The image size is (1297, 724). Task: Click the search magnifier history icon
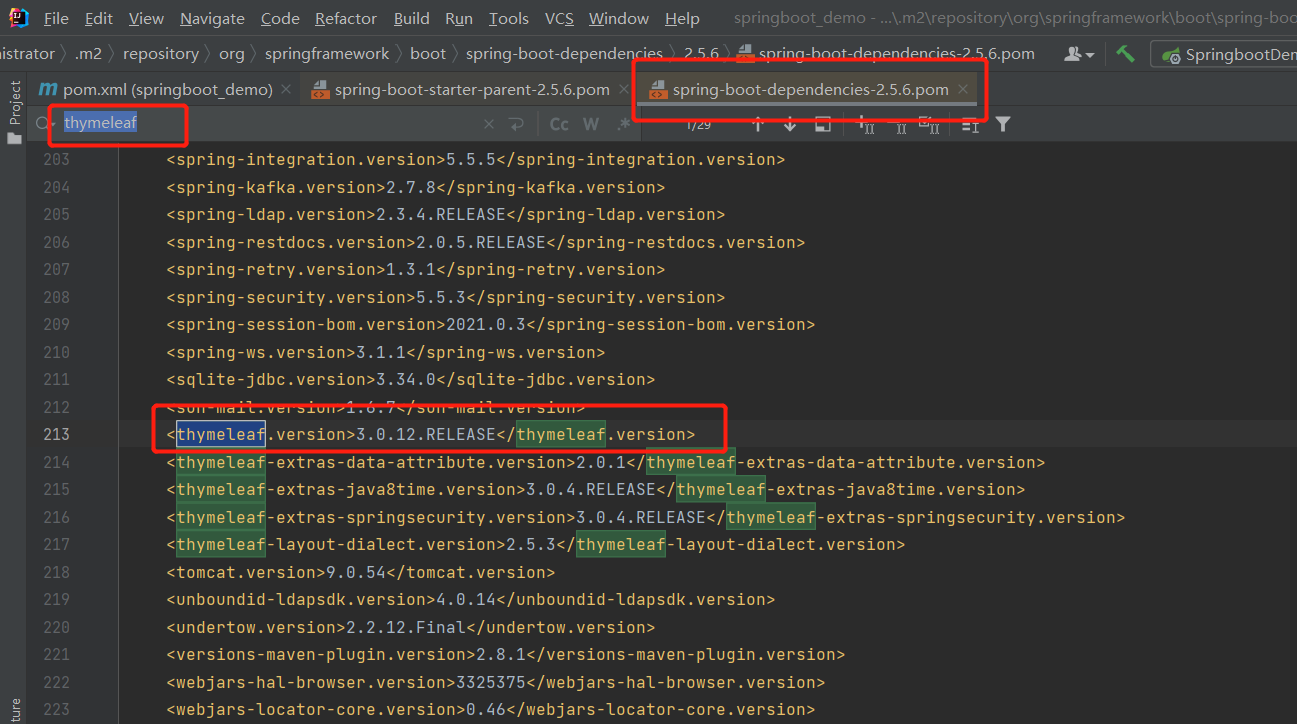click(x=43, y=124)
